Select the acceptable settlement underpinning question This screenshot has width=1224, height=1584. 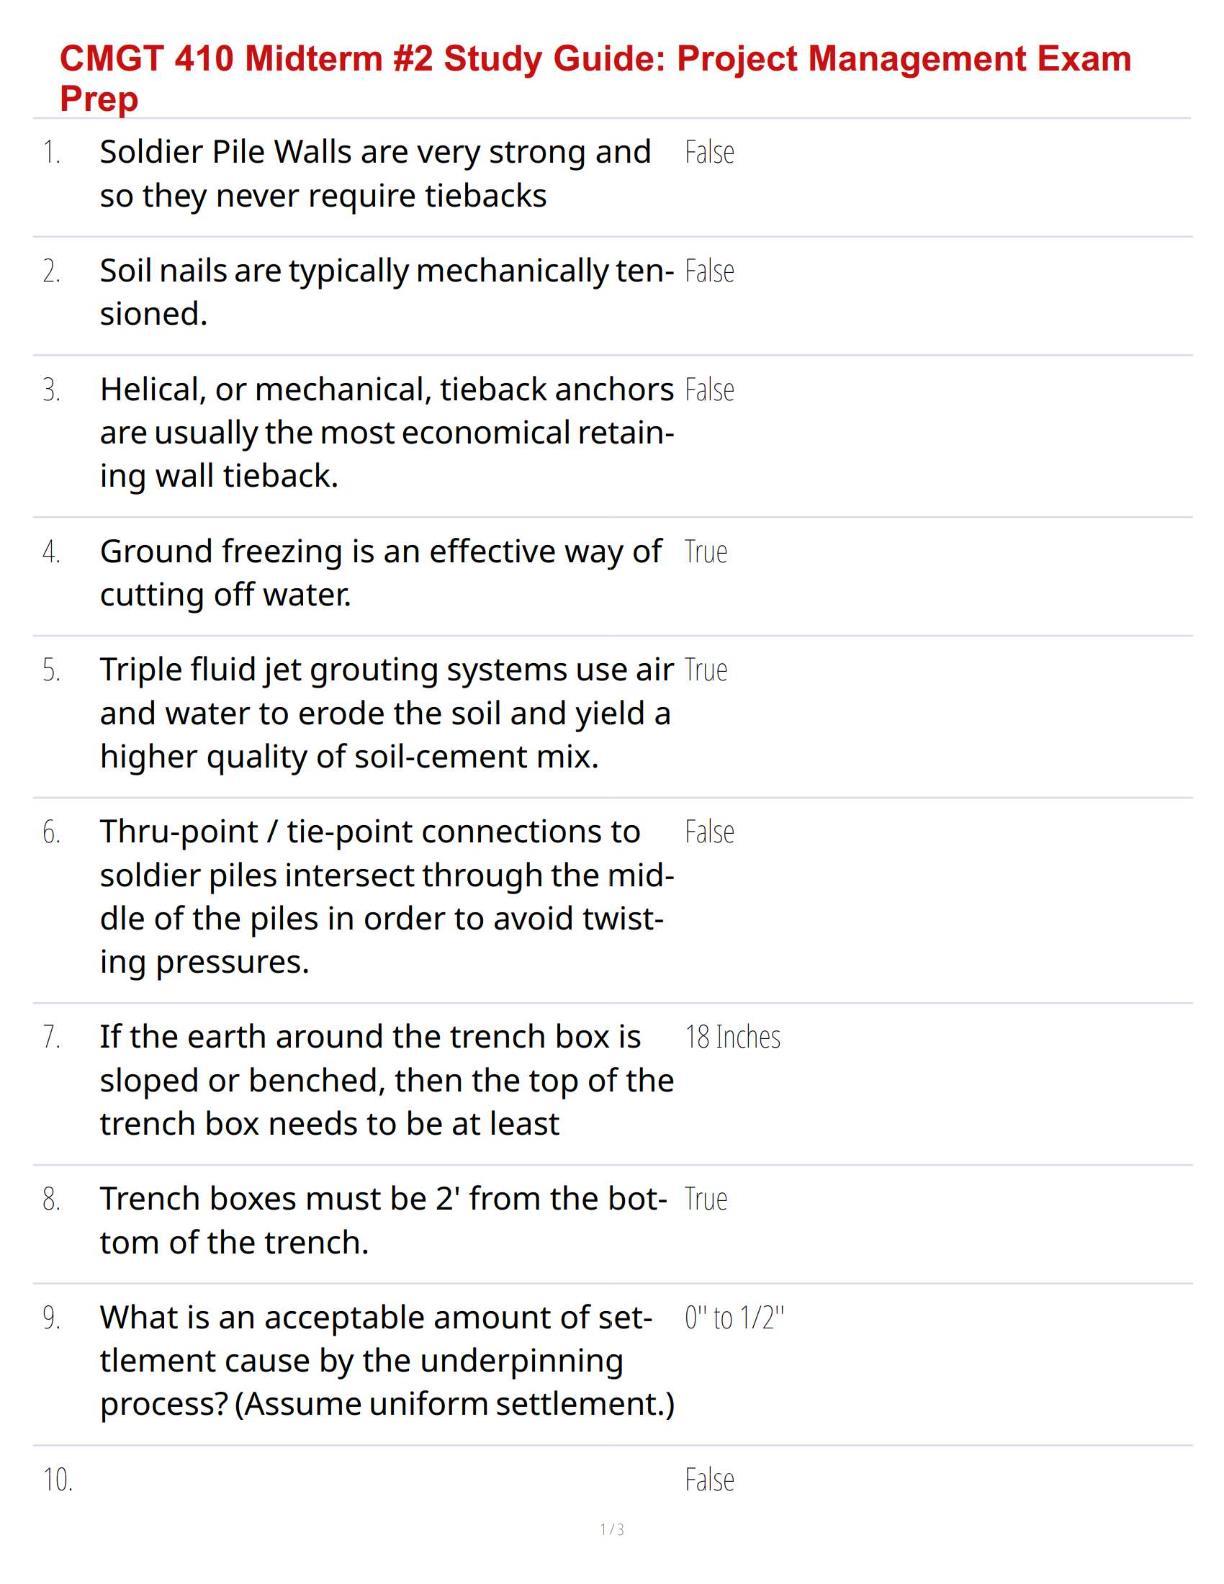(387, 1360)
